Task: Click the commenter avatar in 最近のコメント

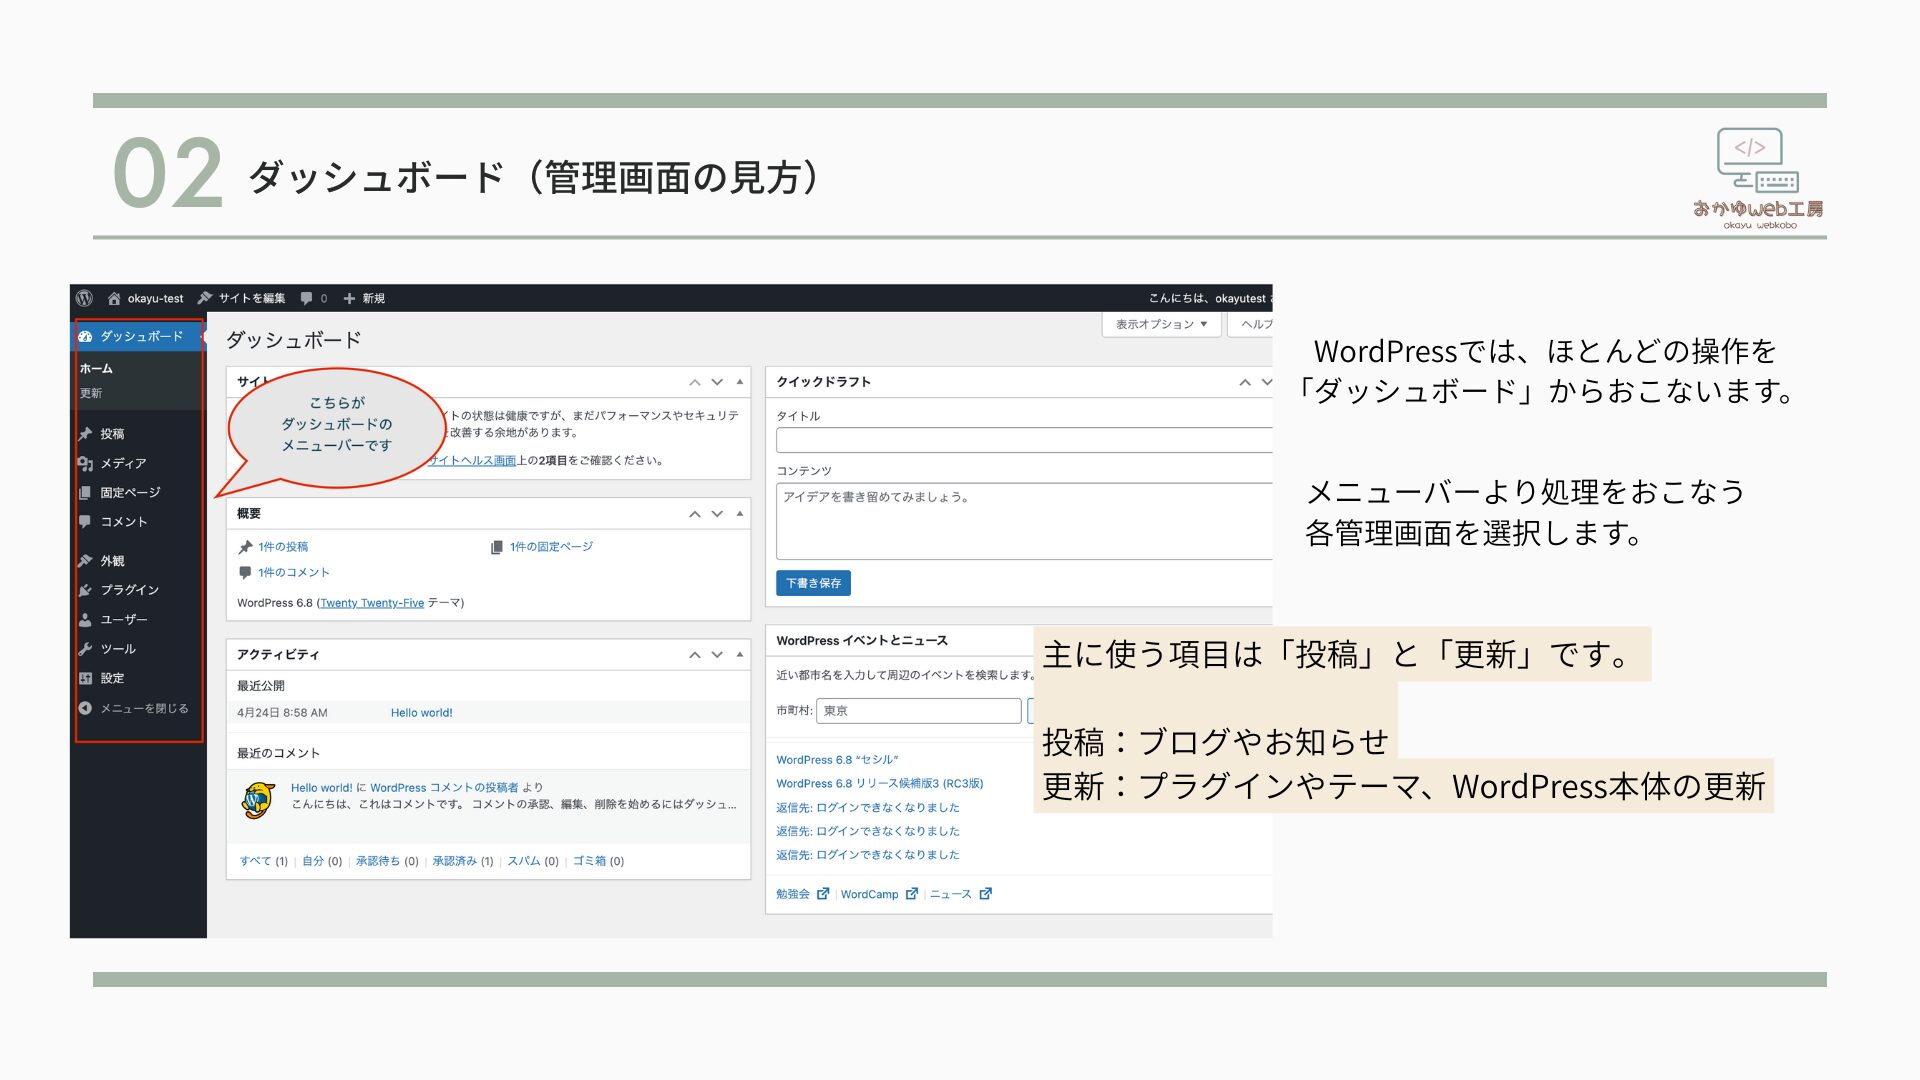Action: coord(259,800)
